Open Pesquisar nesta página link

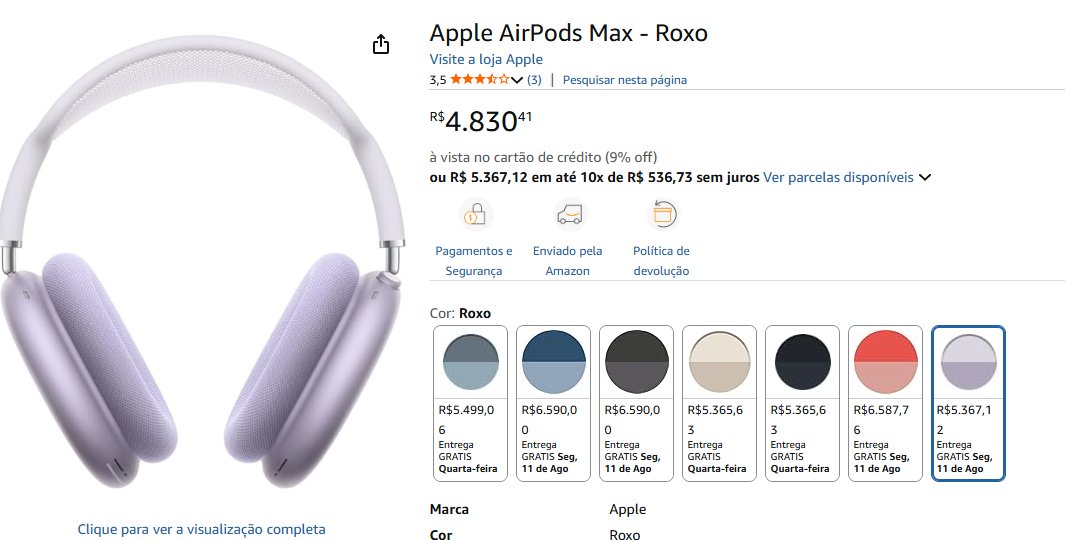point(625,79)
